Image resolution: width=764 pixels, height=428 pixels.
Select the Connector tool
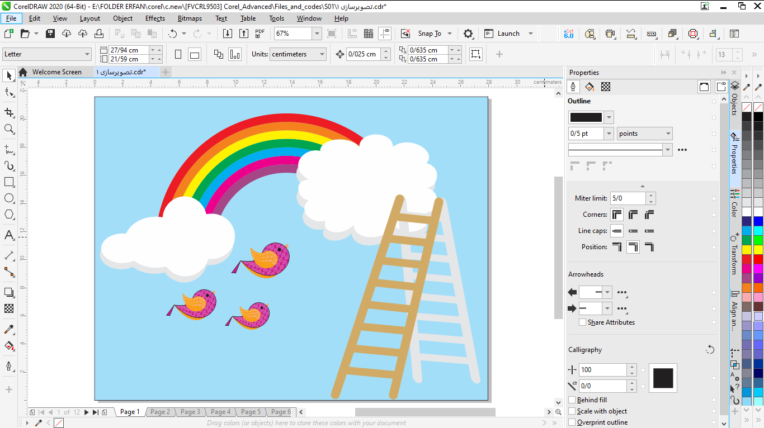9,272
